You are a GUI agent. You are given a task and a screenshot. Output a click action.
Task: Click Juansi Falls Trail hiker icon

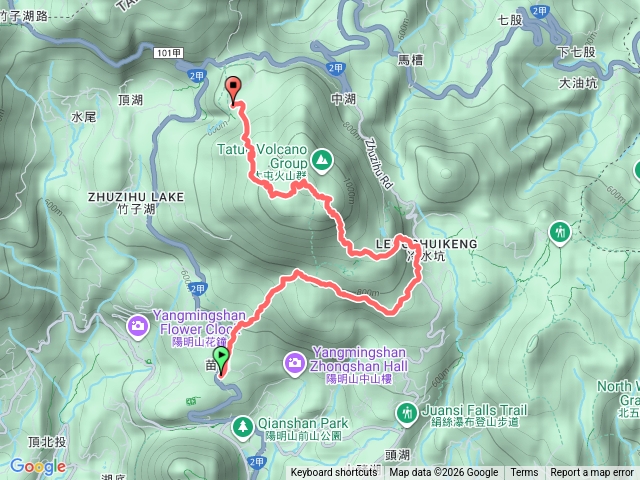pos(407,414)
